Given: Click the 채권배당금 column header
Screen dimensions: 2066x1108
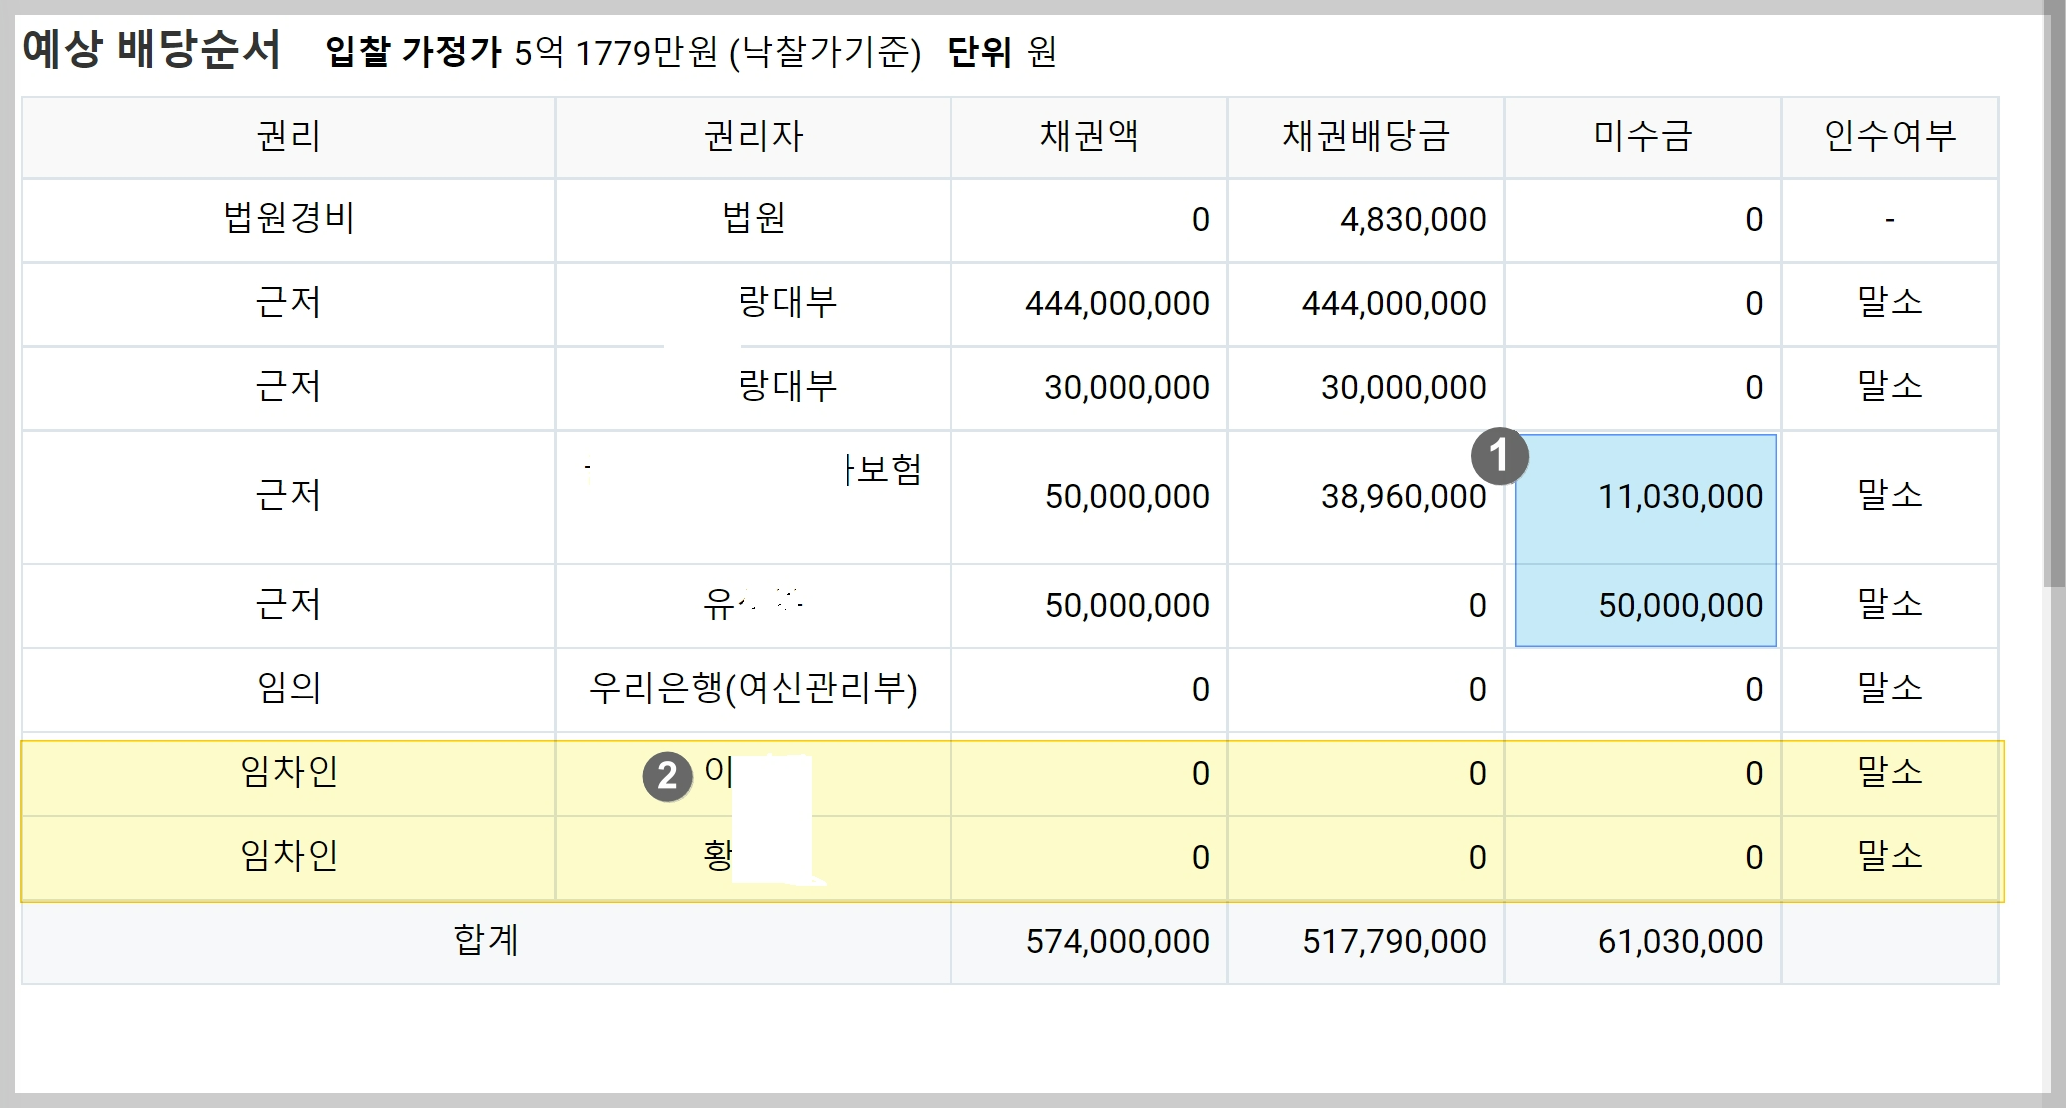Looking at the screenshot, I should tap(1366, 136).
